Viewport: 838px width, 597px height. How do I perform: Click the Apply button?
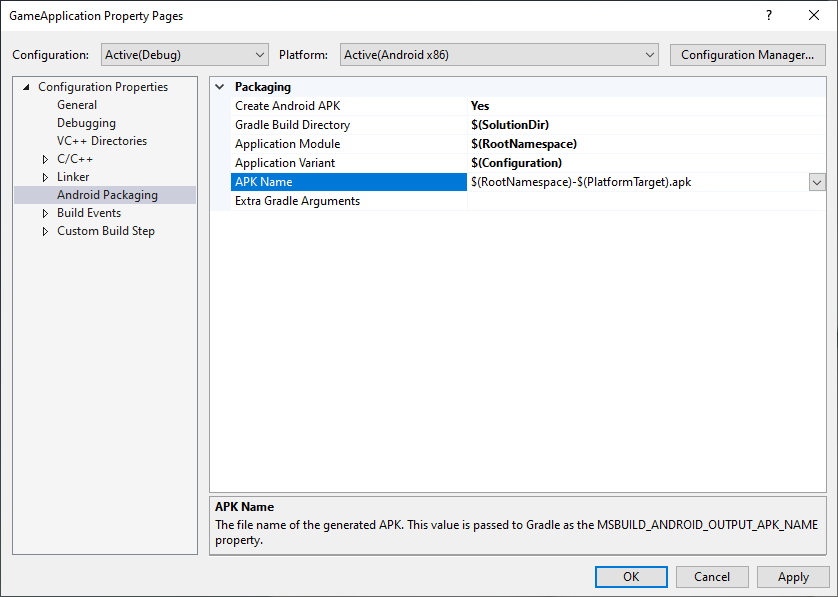tap(792, 577)
